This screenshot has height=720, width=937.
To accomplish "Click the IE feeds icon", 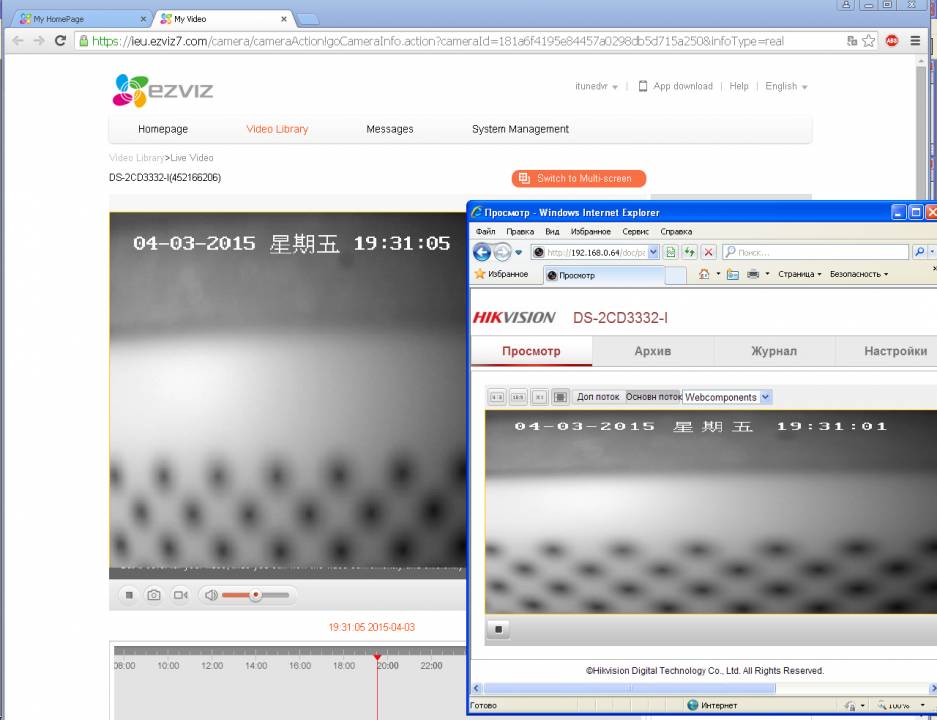I will [x=733, y=274].
